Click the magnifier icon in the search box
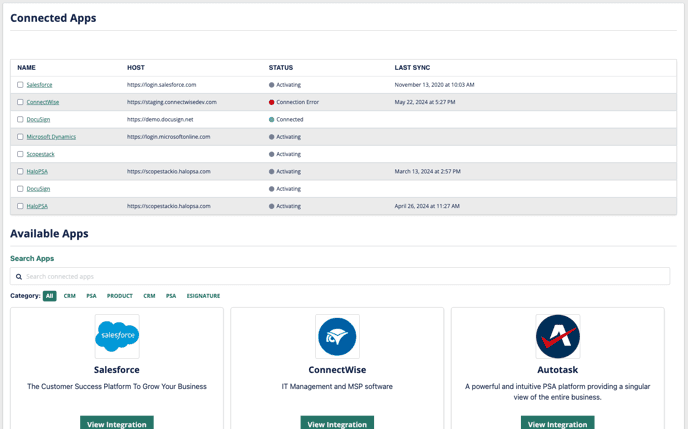Viewport: 688px width, 429px height. [x=19, y=277]
